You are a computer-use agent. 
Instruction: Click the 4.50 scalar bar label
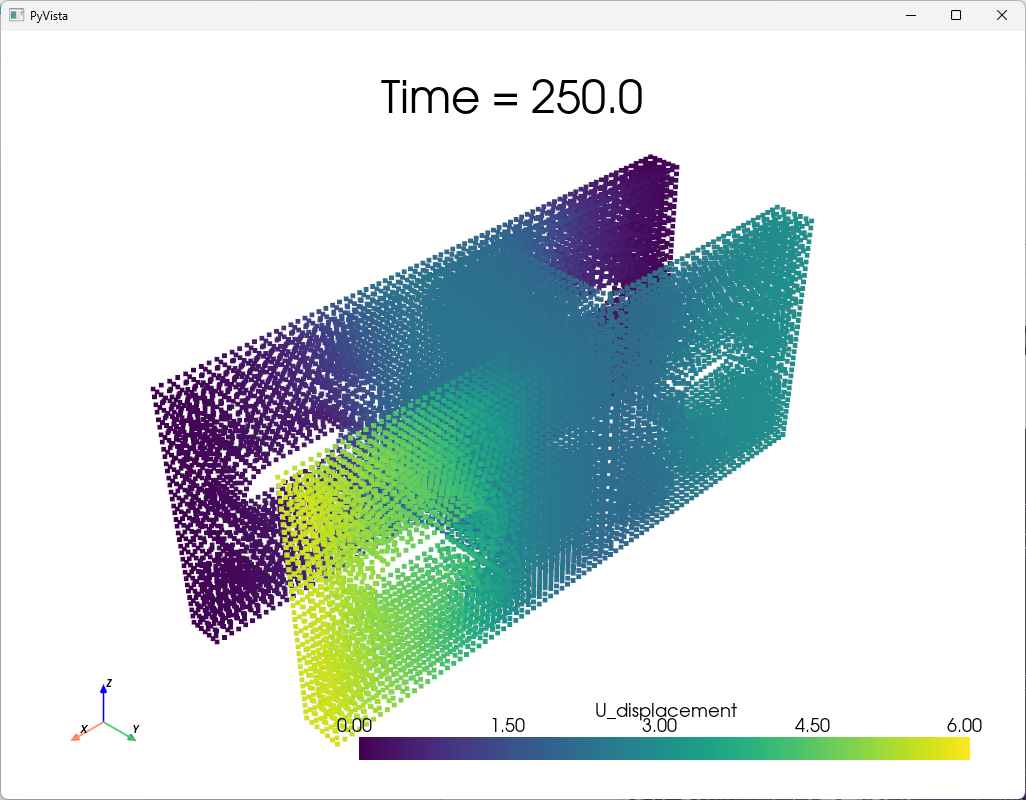click(812, 726)
